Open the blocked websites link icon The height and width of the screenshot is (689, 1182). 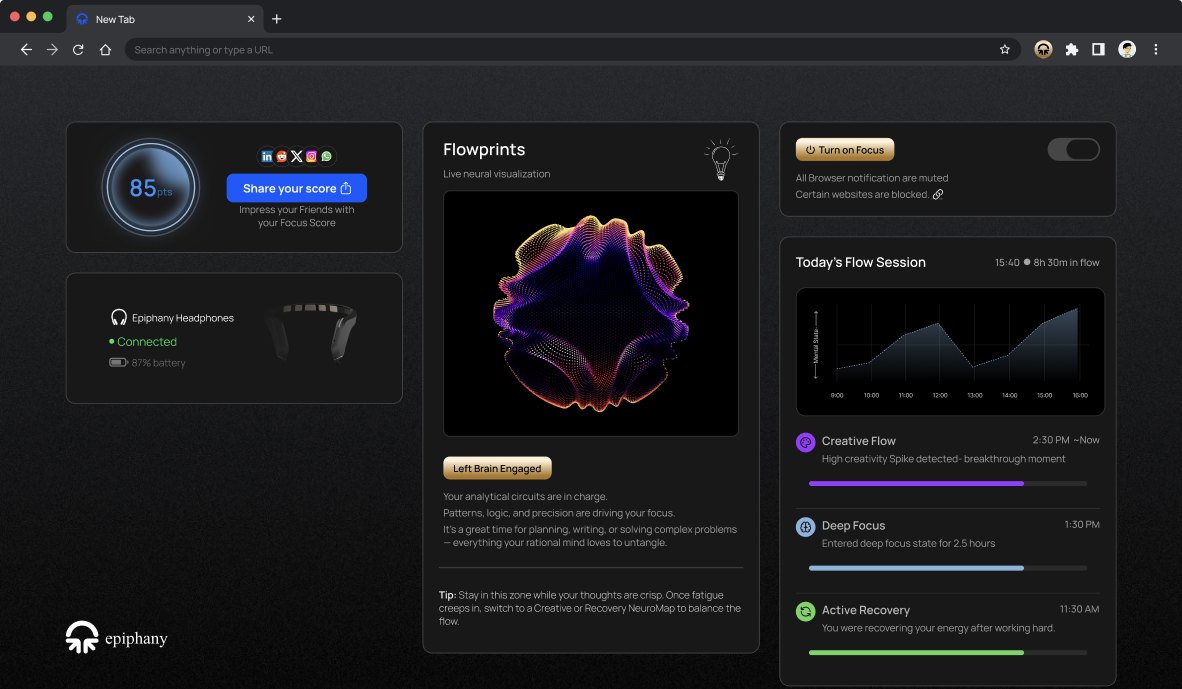tap(938, 194)
